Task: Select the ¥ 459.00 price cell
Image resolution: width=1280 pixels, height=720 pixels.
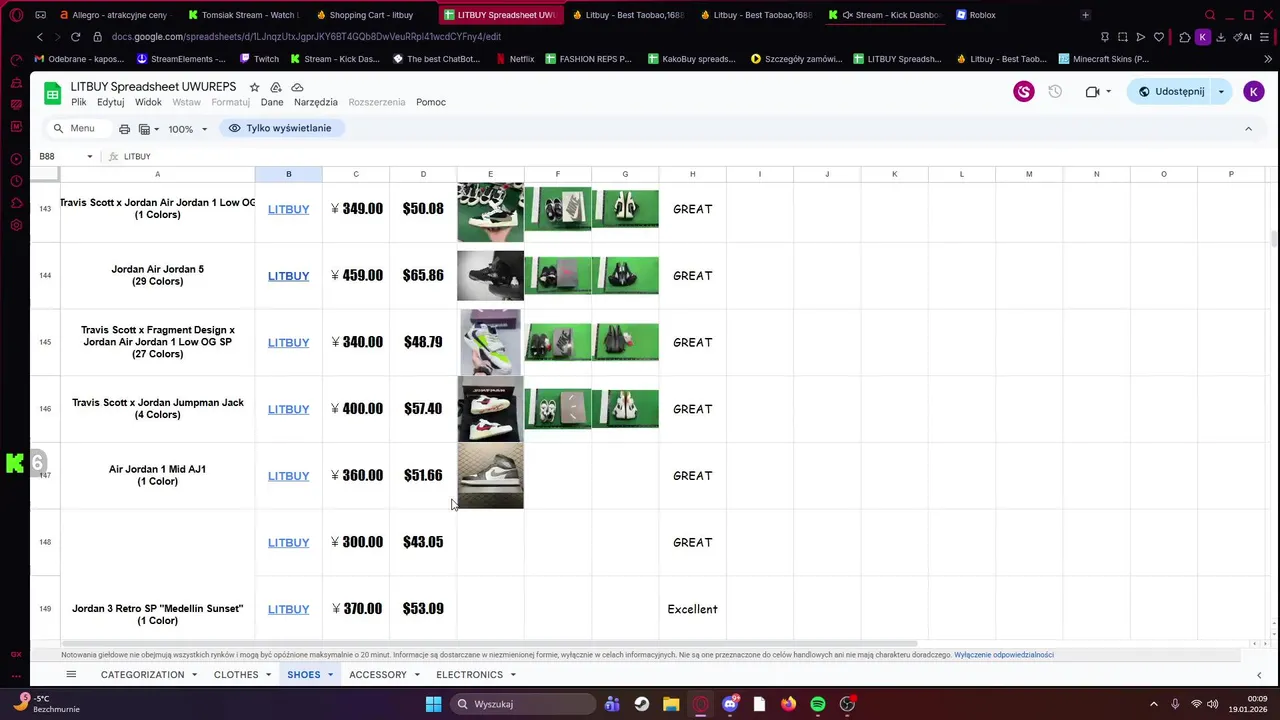Action: [x=356, y=276]
